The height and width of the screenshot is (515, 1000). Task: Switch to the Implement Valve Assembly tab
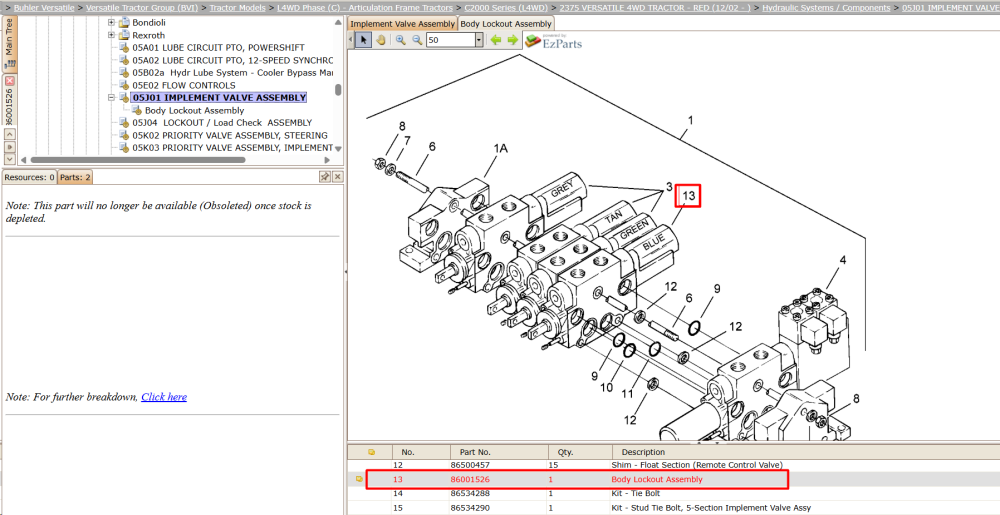pos(402,24)
